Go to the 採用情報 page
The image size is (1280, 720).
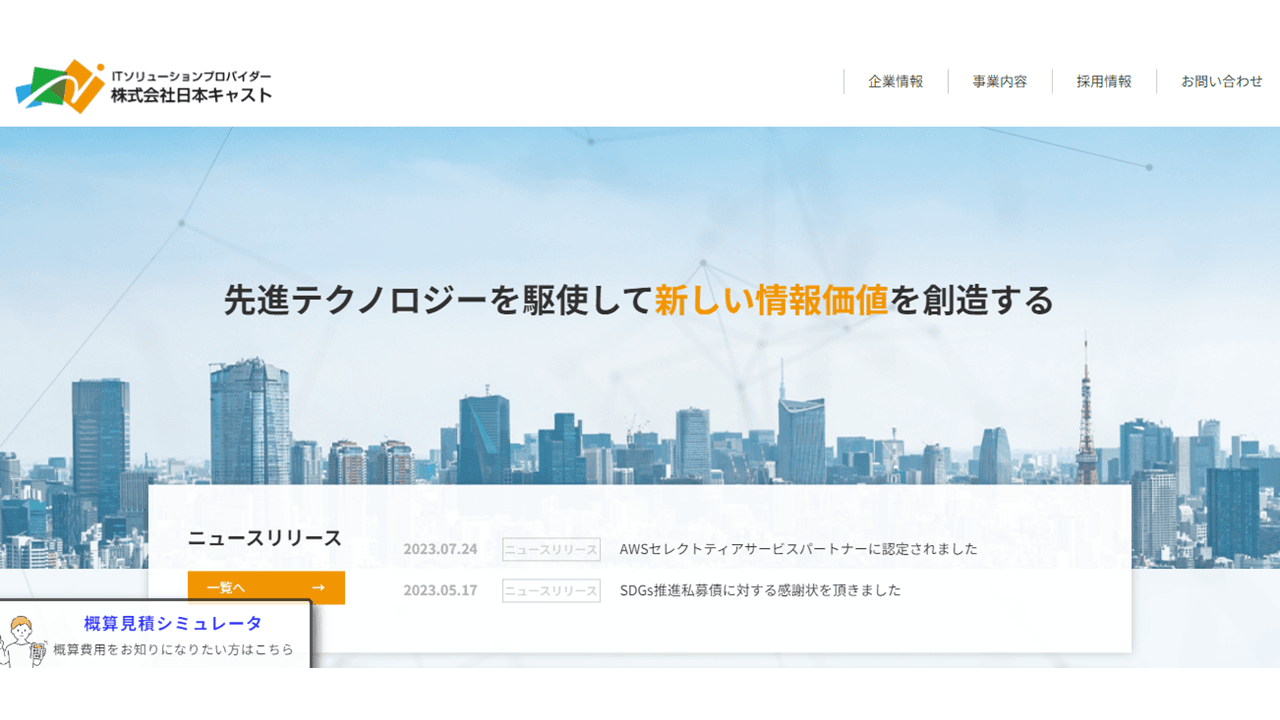click(x=1104, y=82)
